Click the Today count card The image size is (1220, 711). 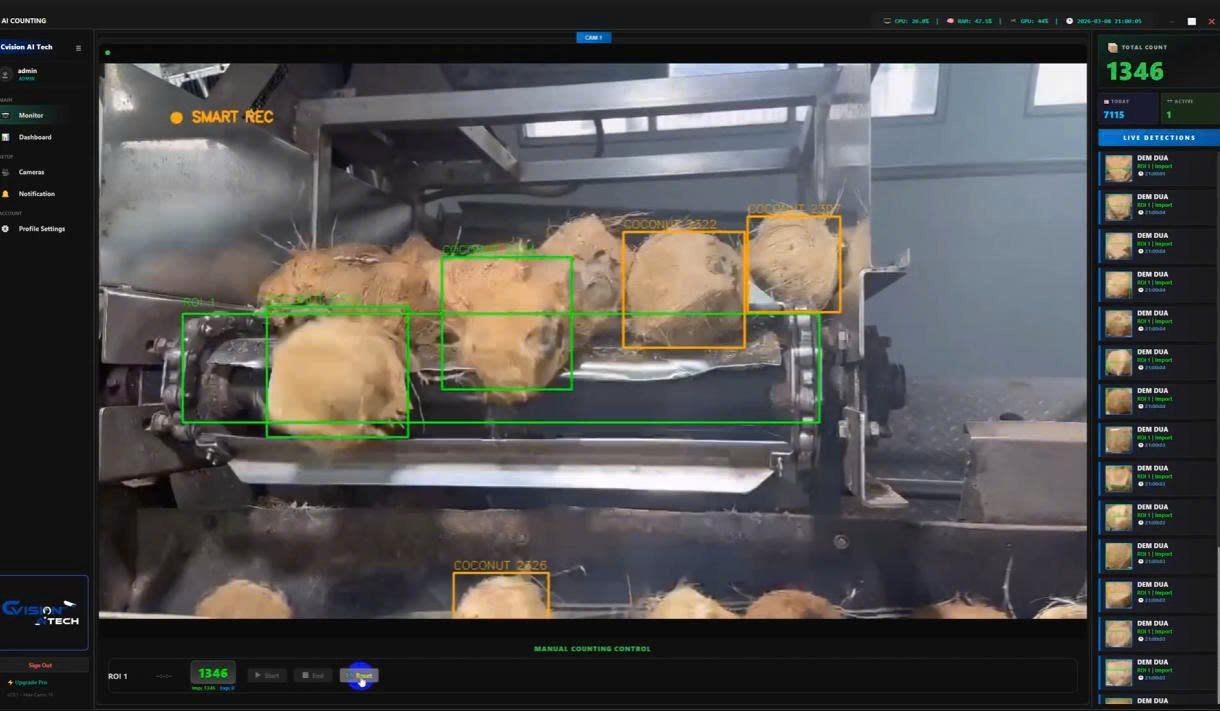1128,109
